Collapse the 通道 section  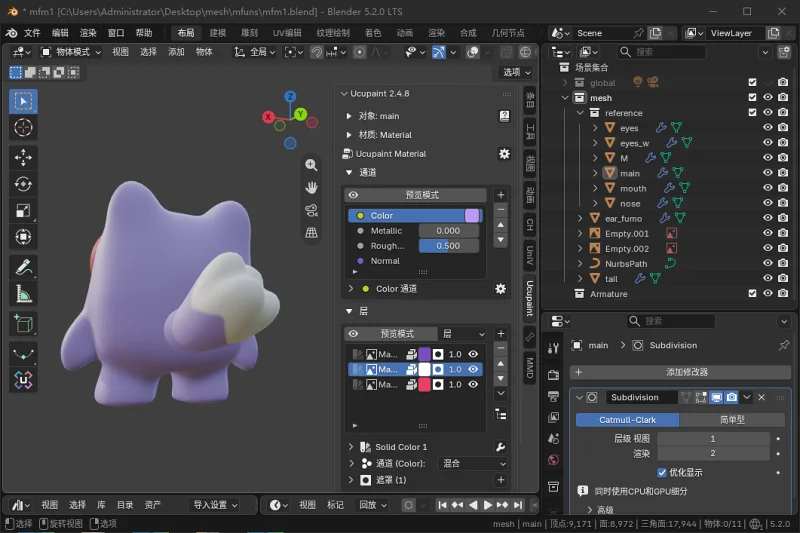348,172
